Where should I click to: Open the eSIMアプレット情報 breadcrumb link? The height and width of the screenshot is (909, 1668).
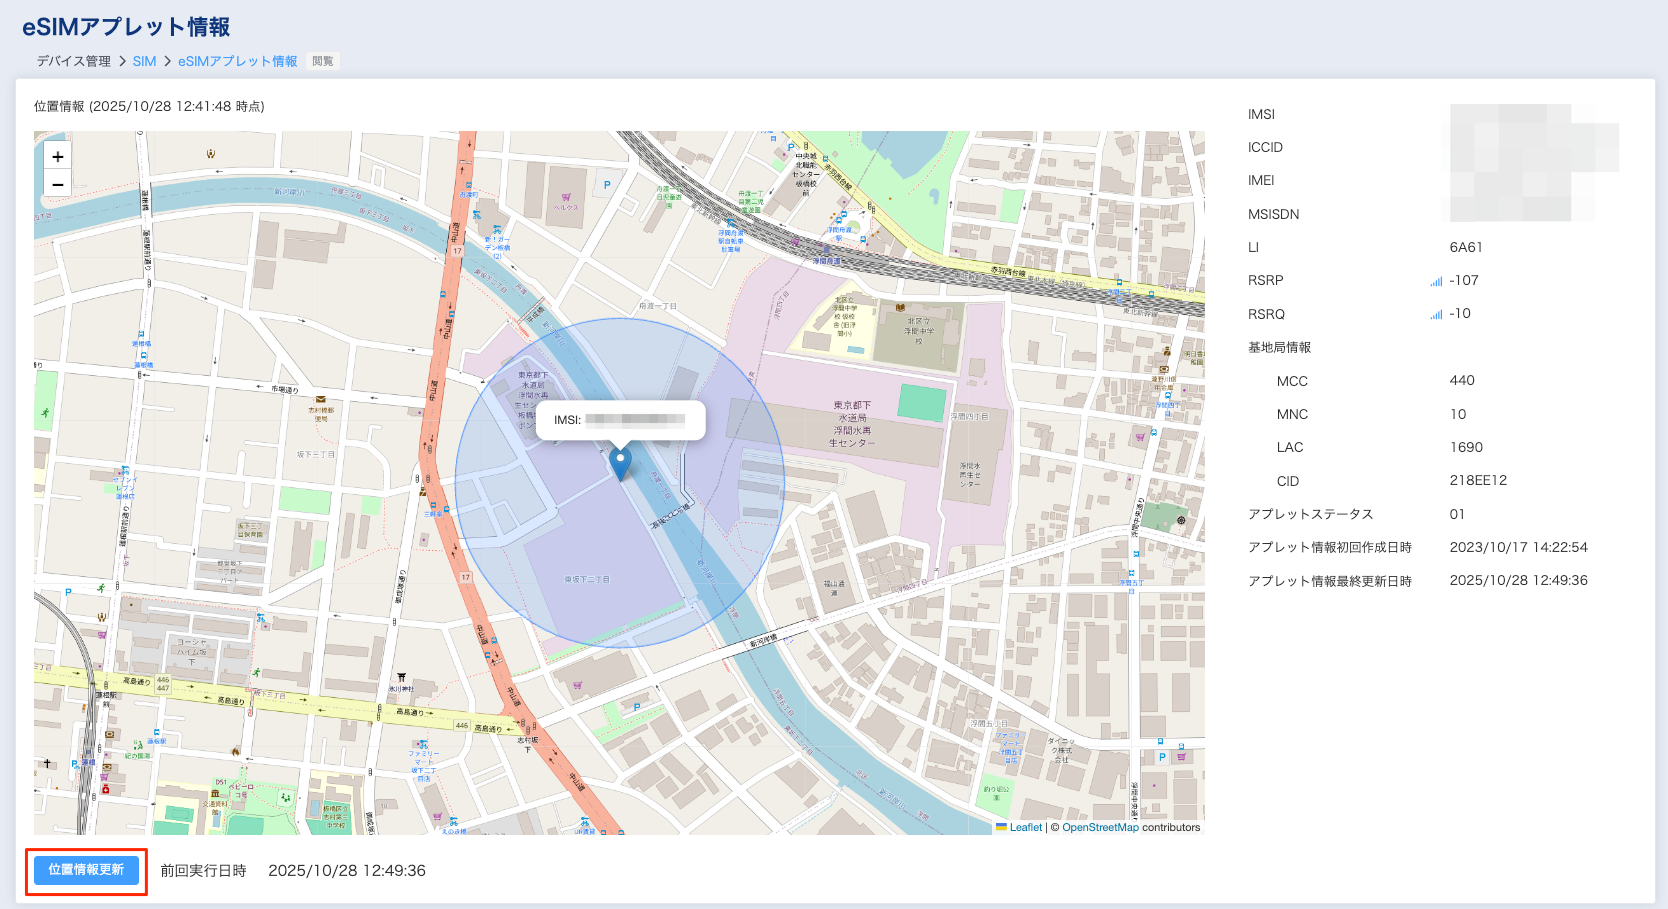(237, 61)
